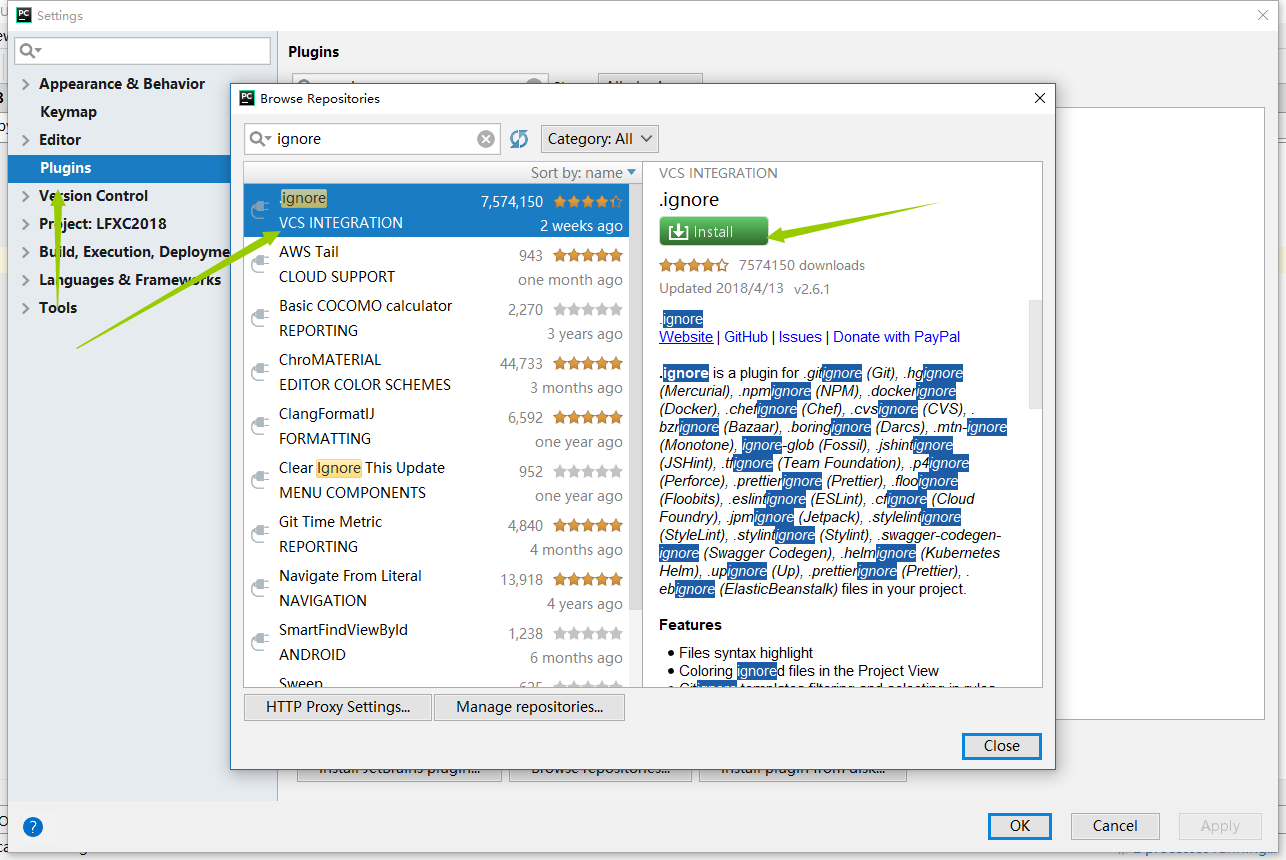Expand the Project: LFXC2018 node

[x=26, y=224]
